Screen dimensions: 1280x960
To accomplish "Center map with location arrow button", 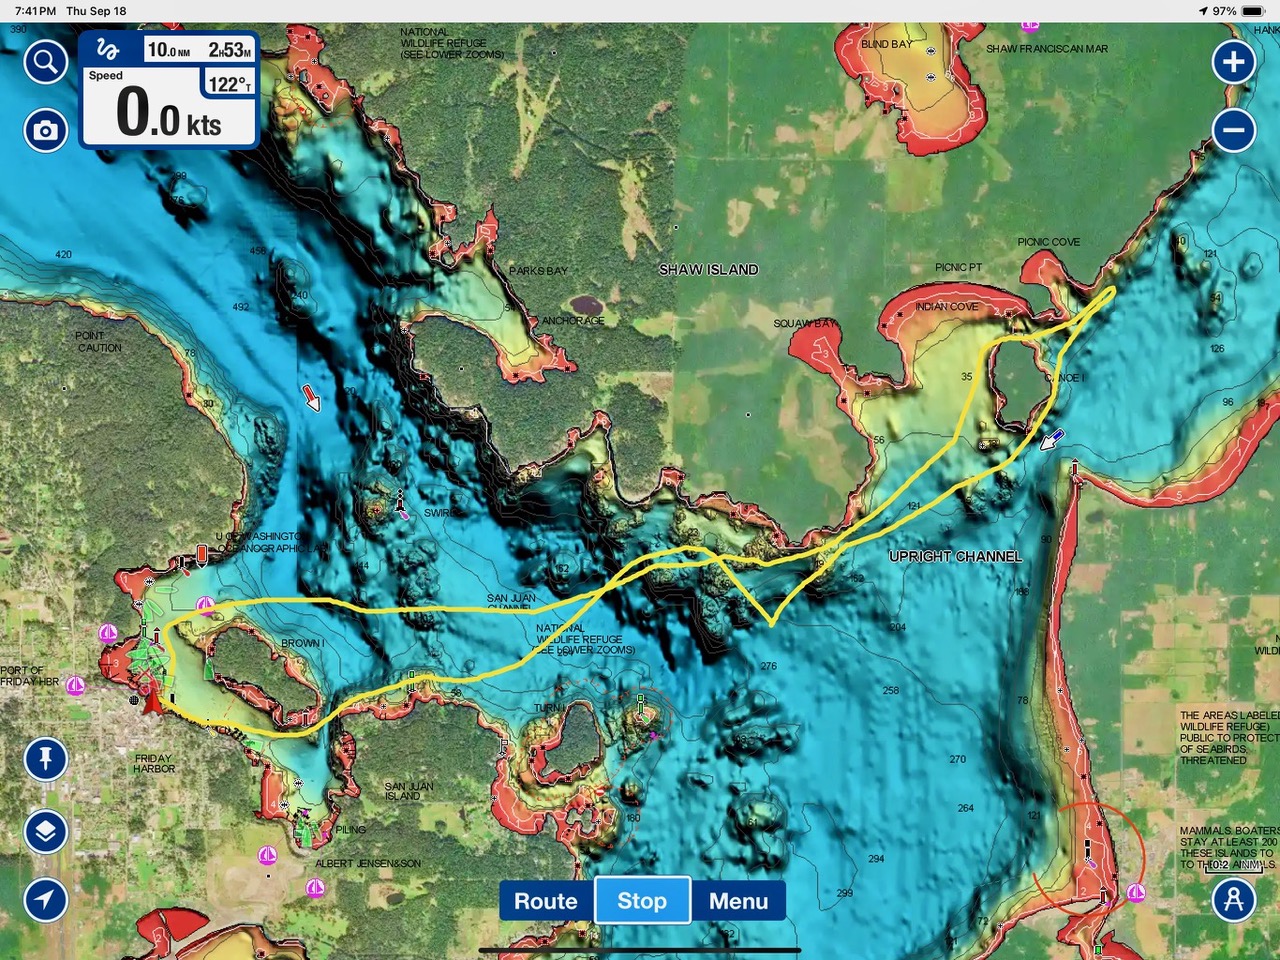I will [x=46, y=899].
